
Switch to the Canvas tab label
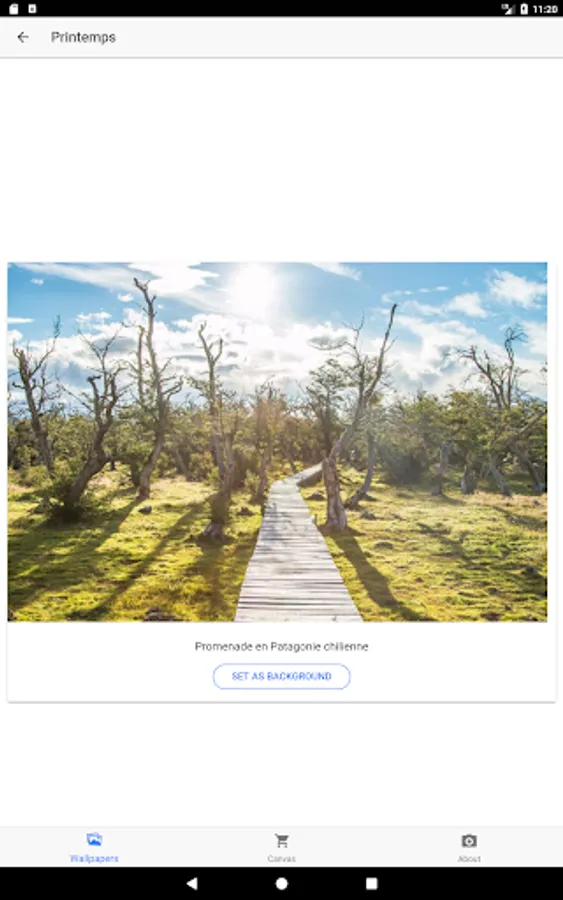pyautogui.click(x=281, y=859)
